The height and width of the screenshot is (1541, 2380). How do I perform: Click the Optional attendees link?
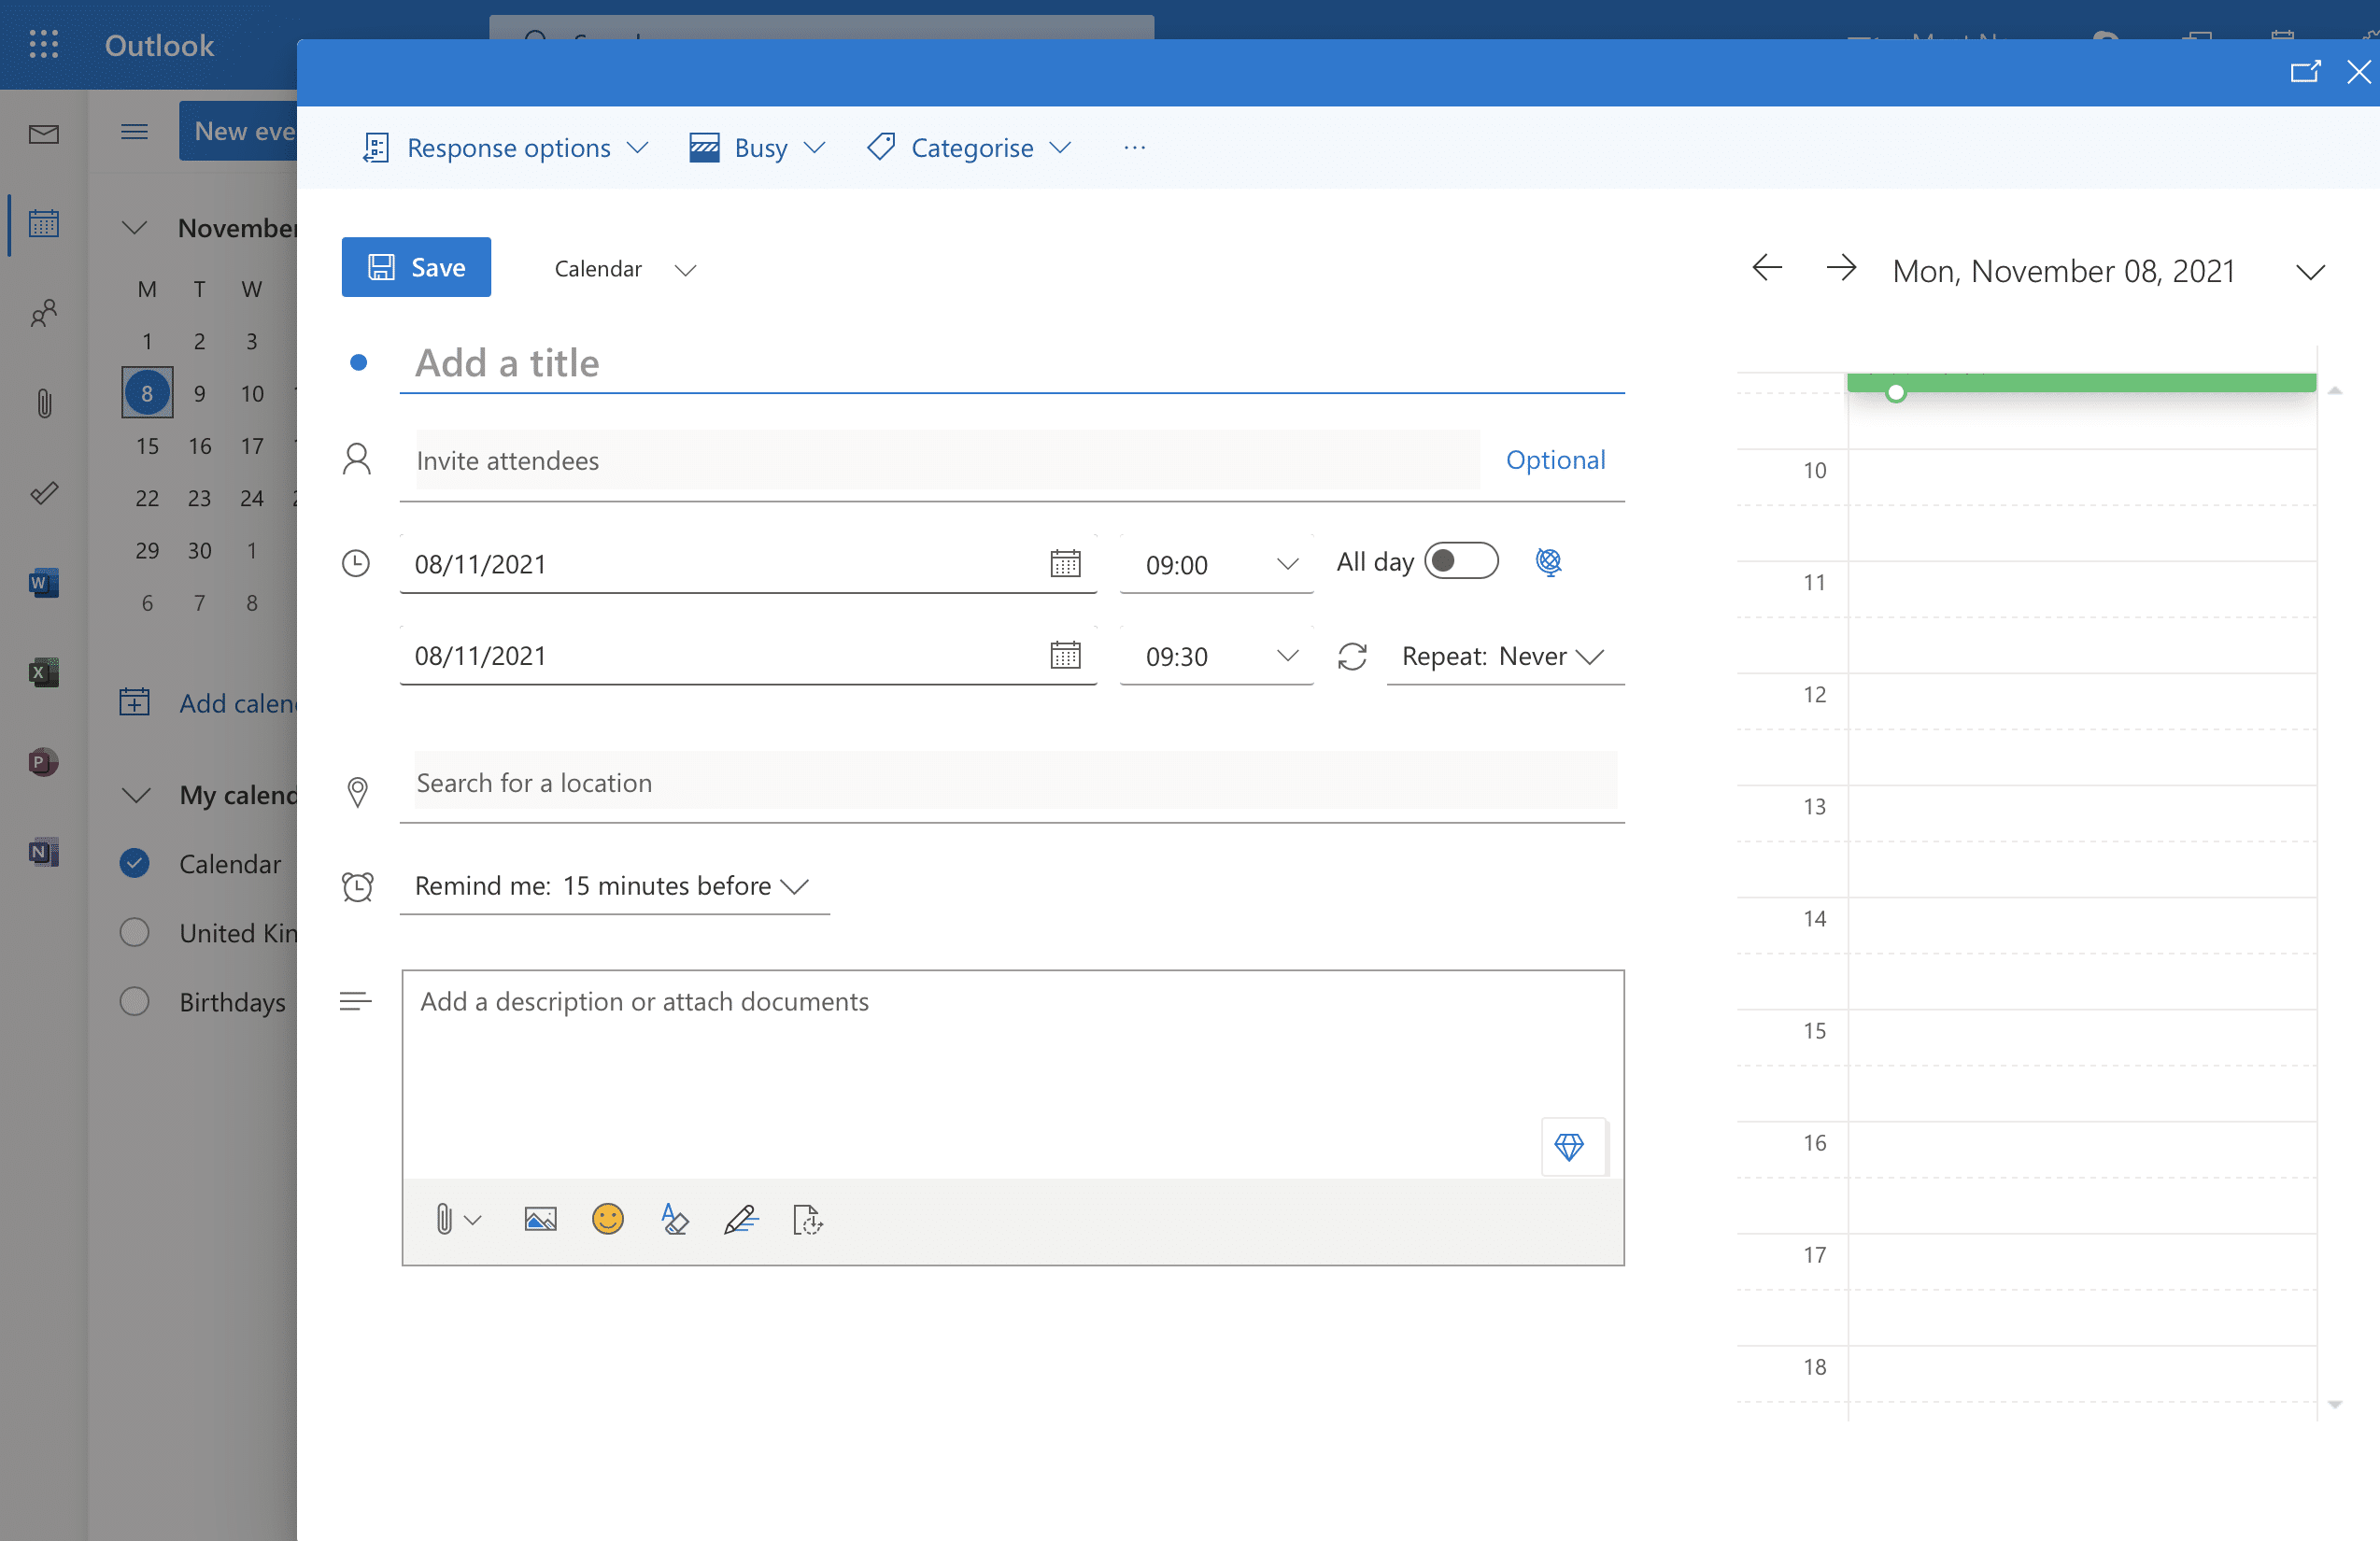tap(1555, 460)
